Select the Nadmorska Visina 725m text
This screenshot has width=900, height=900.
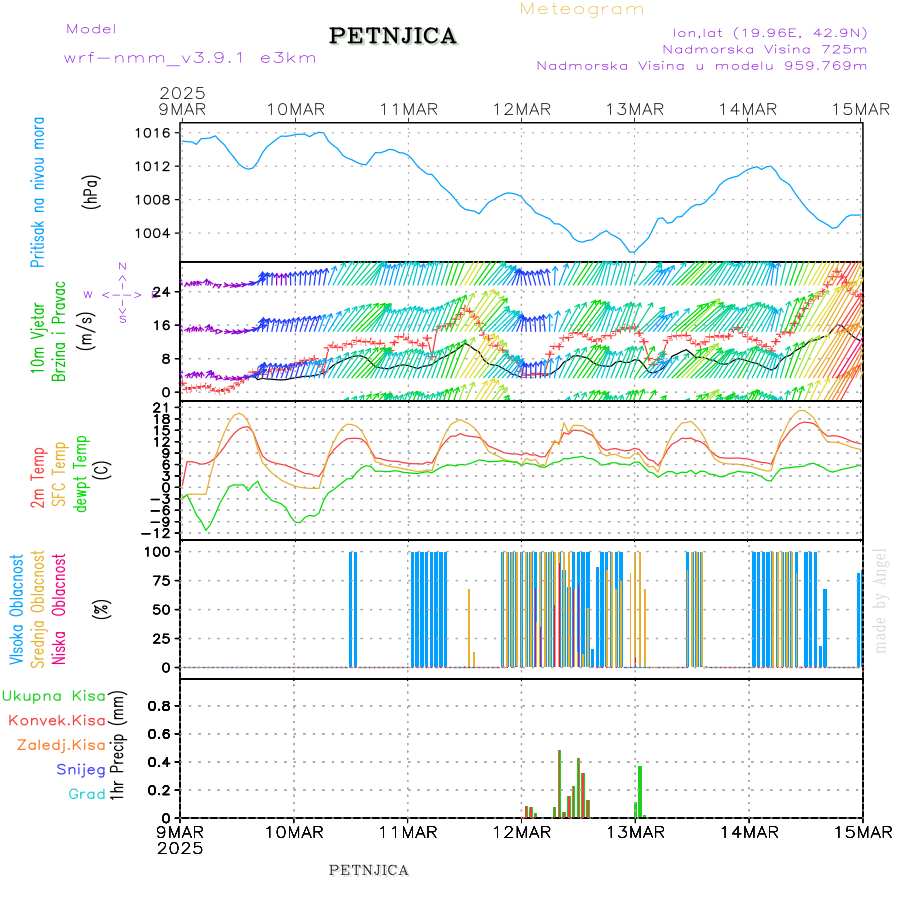click(x=765, y=48)
